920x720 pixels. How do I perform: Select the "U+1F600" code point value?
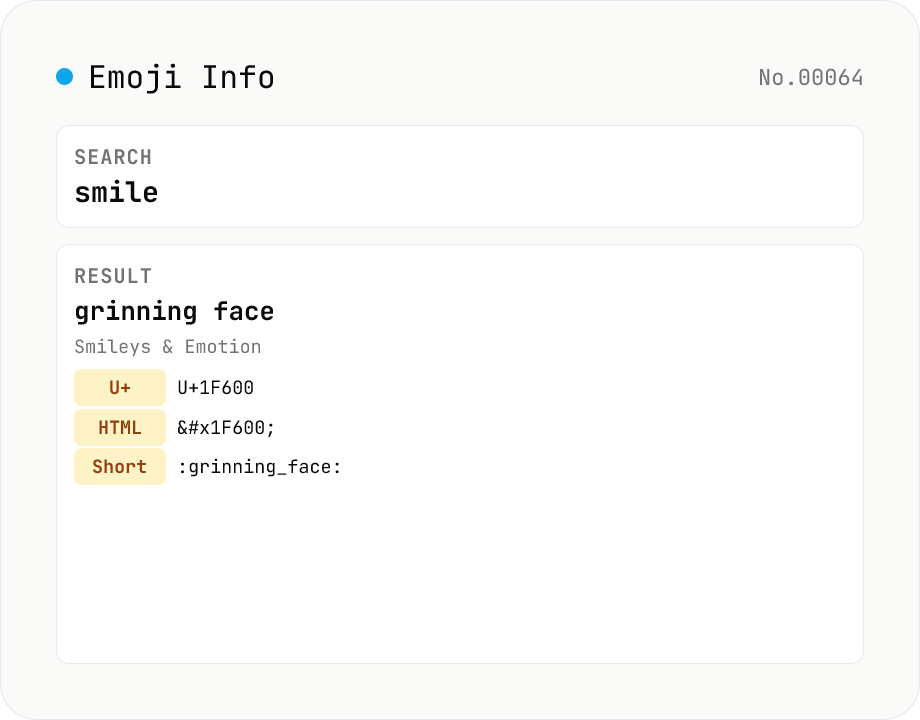215,388
